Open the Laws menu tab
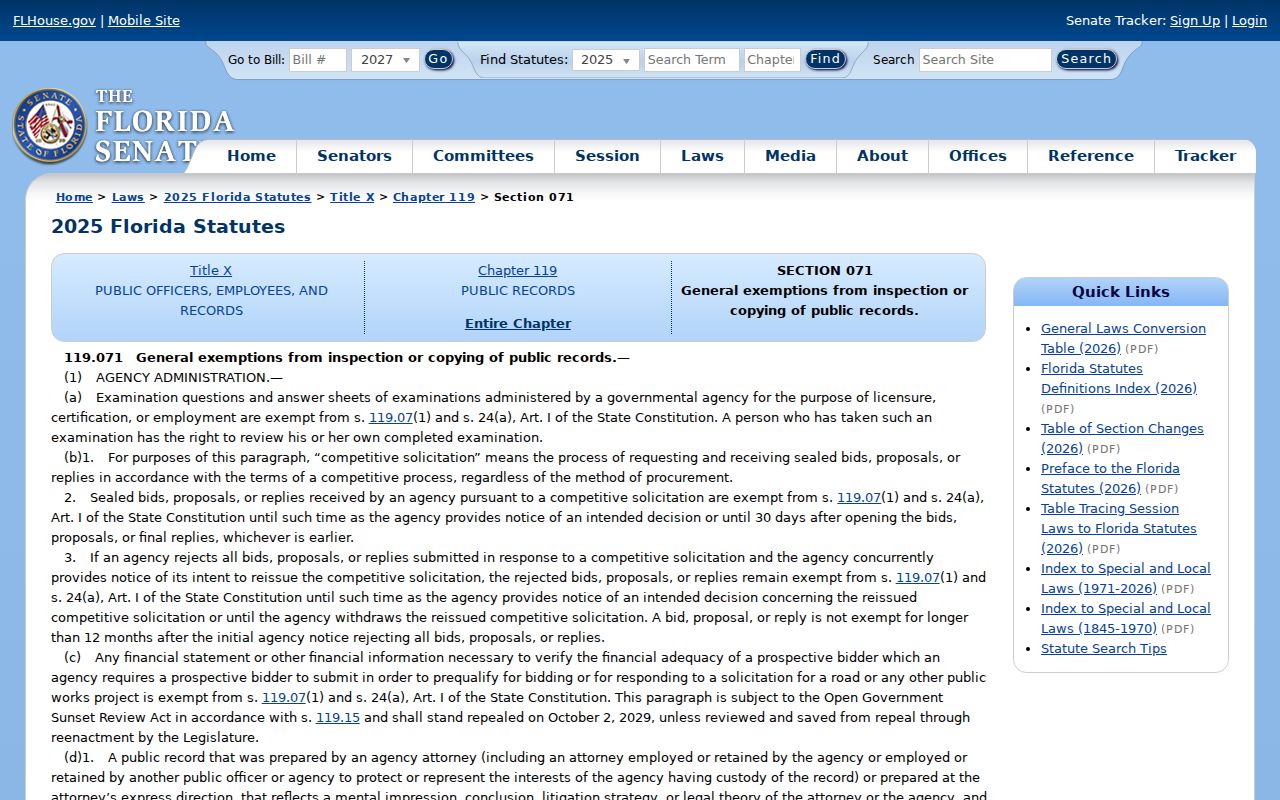 click(x=702, y=156)
